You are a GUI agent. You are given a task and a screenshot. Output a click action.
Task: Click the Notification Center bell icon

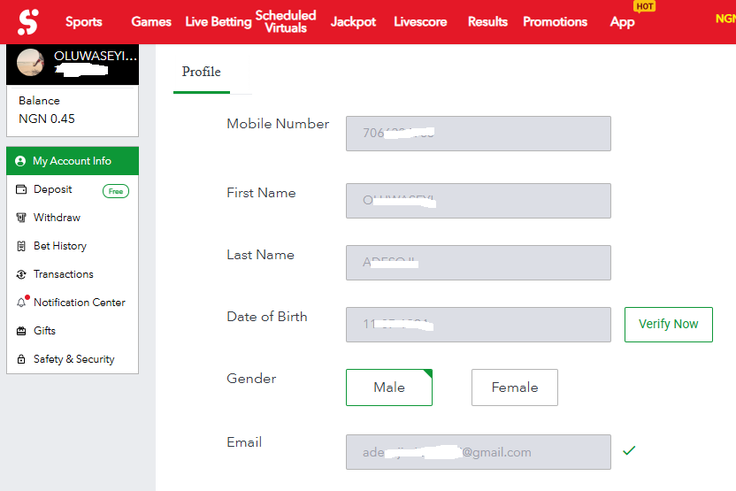click(x=21, y=302)
